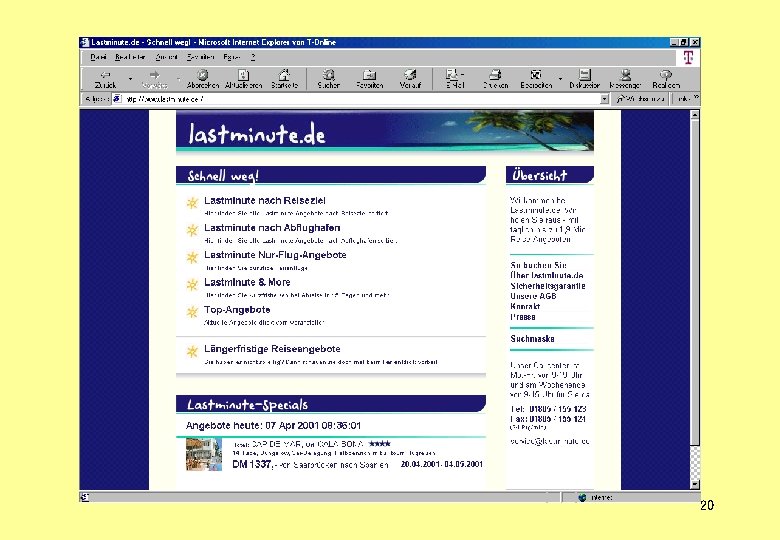Click sun icon beside Lastminute nach Reiseziel
The height and width of the screenshot is (540, 780).
pyautogui.click(x=192, y=203)
